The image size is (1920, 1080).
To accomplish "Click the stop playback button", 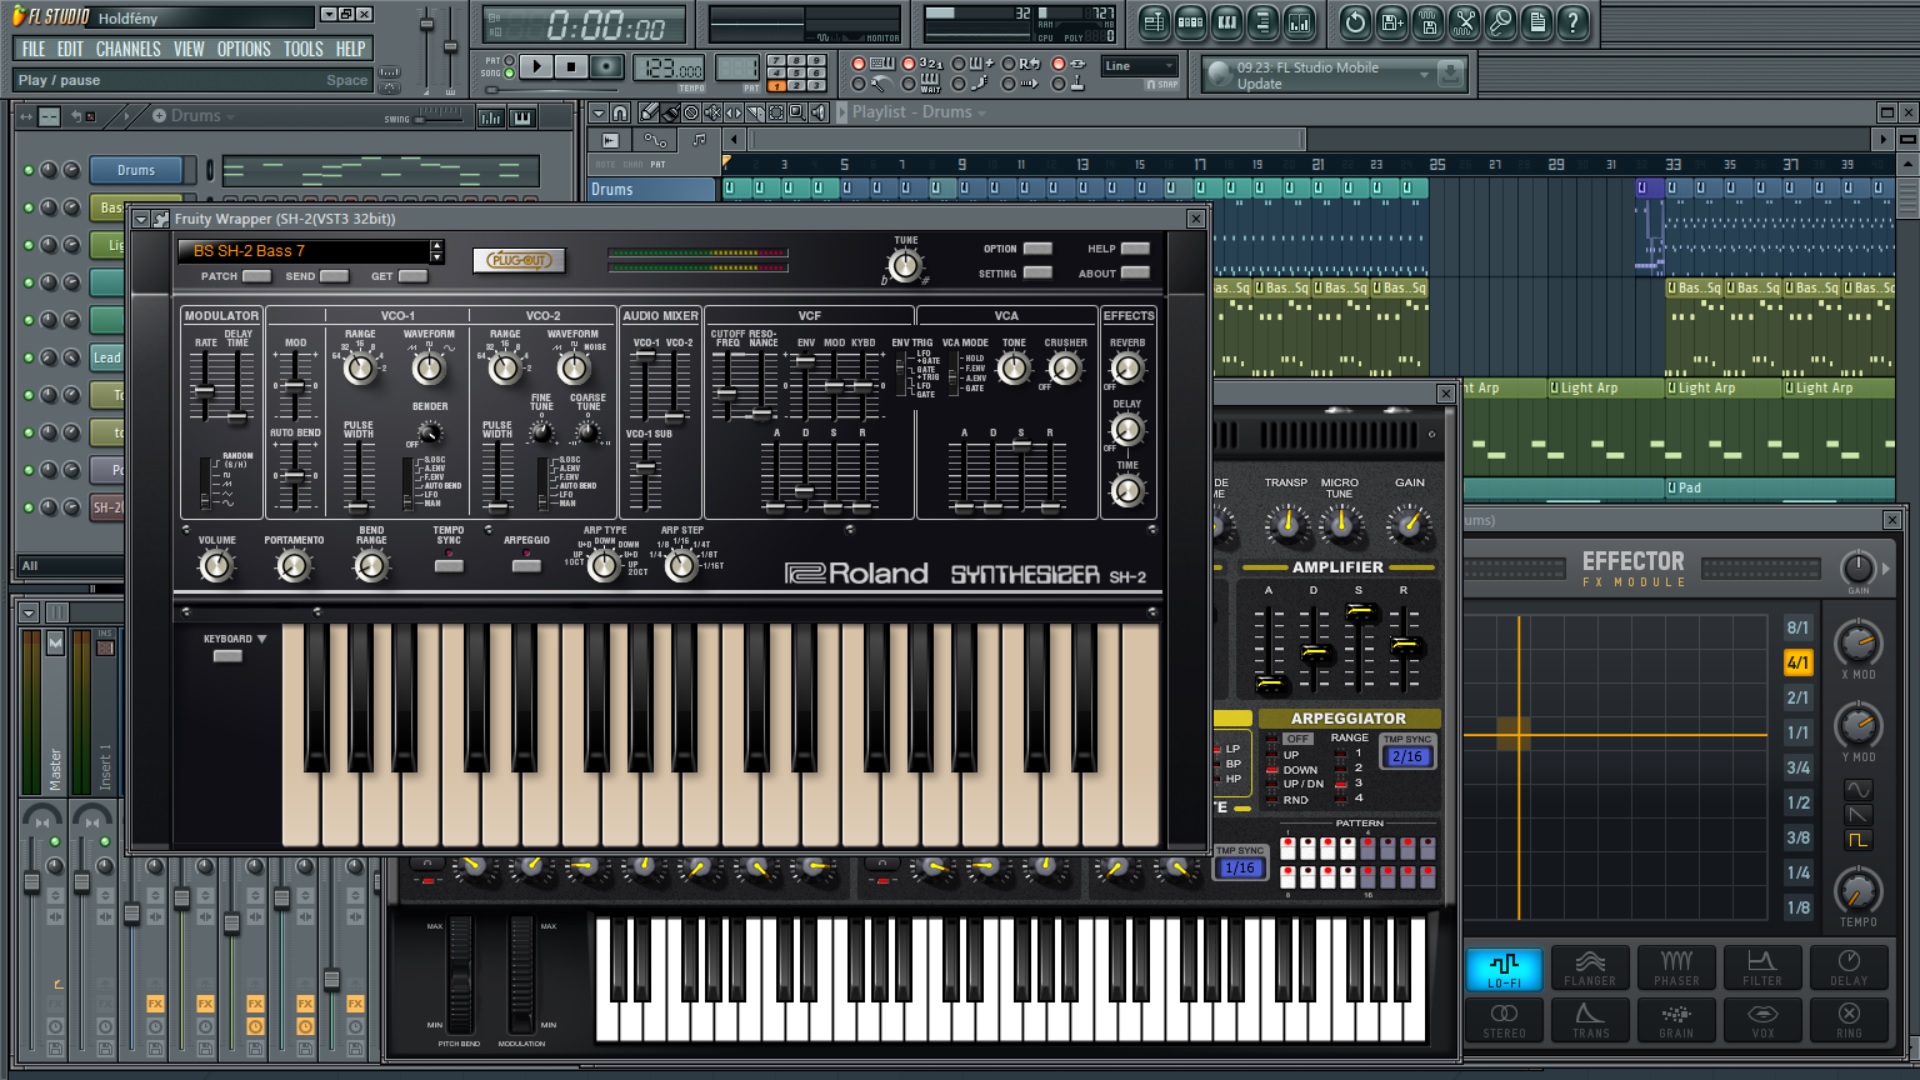I will point(571,67).
